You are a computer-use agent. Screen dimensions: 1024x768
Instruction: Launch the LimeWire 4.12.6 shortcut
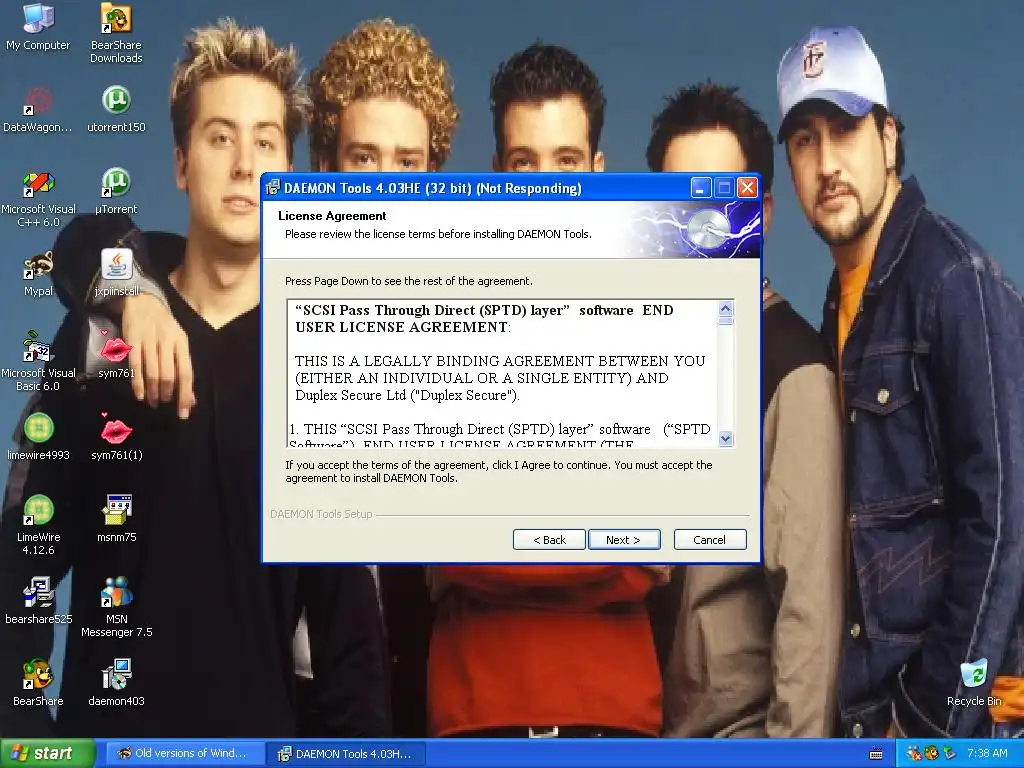[38, 525]
